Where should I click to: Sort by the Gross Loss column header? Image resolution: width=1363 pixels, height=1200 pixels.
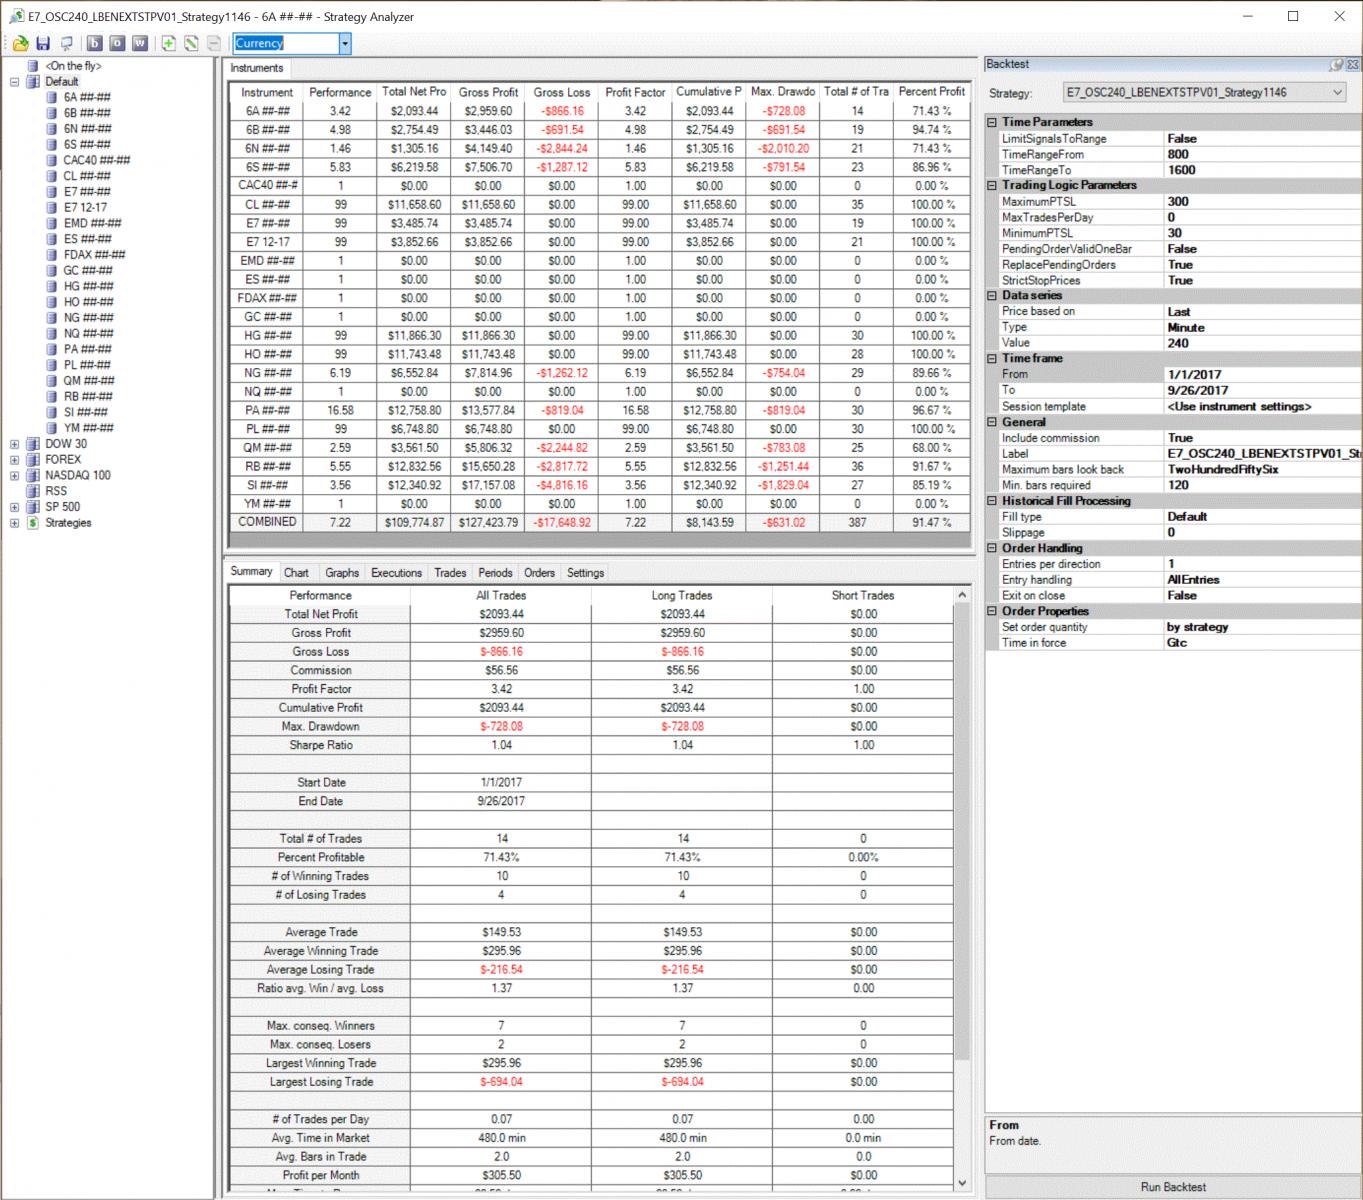point(562,92)
